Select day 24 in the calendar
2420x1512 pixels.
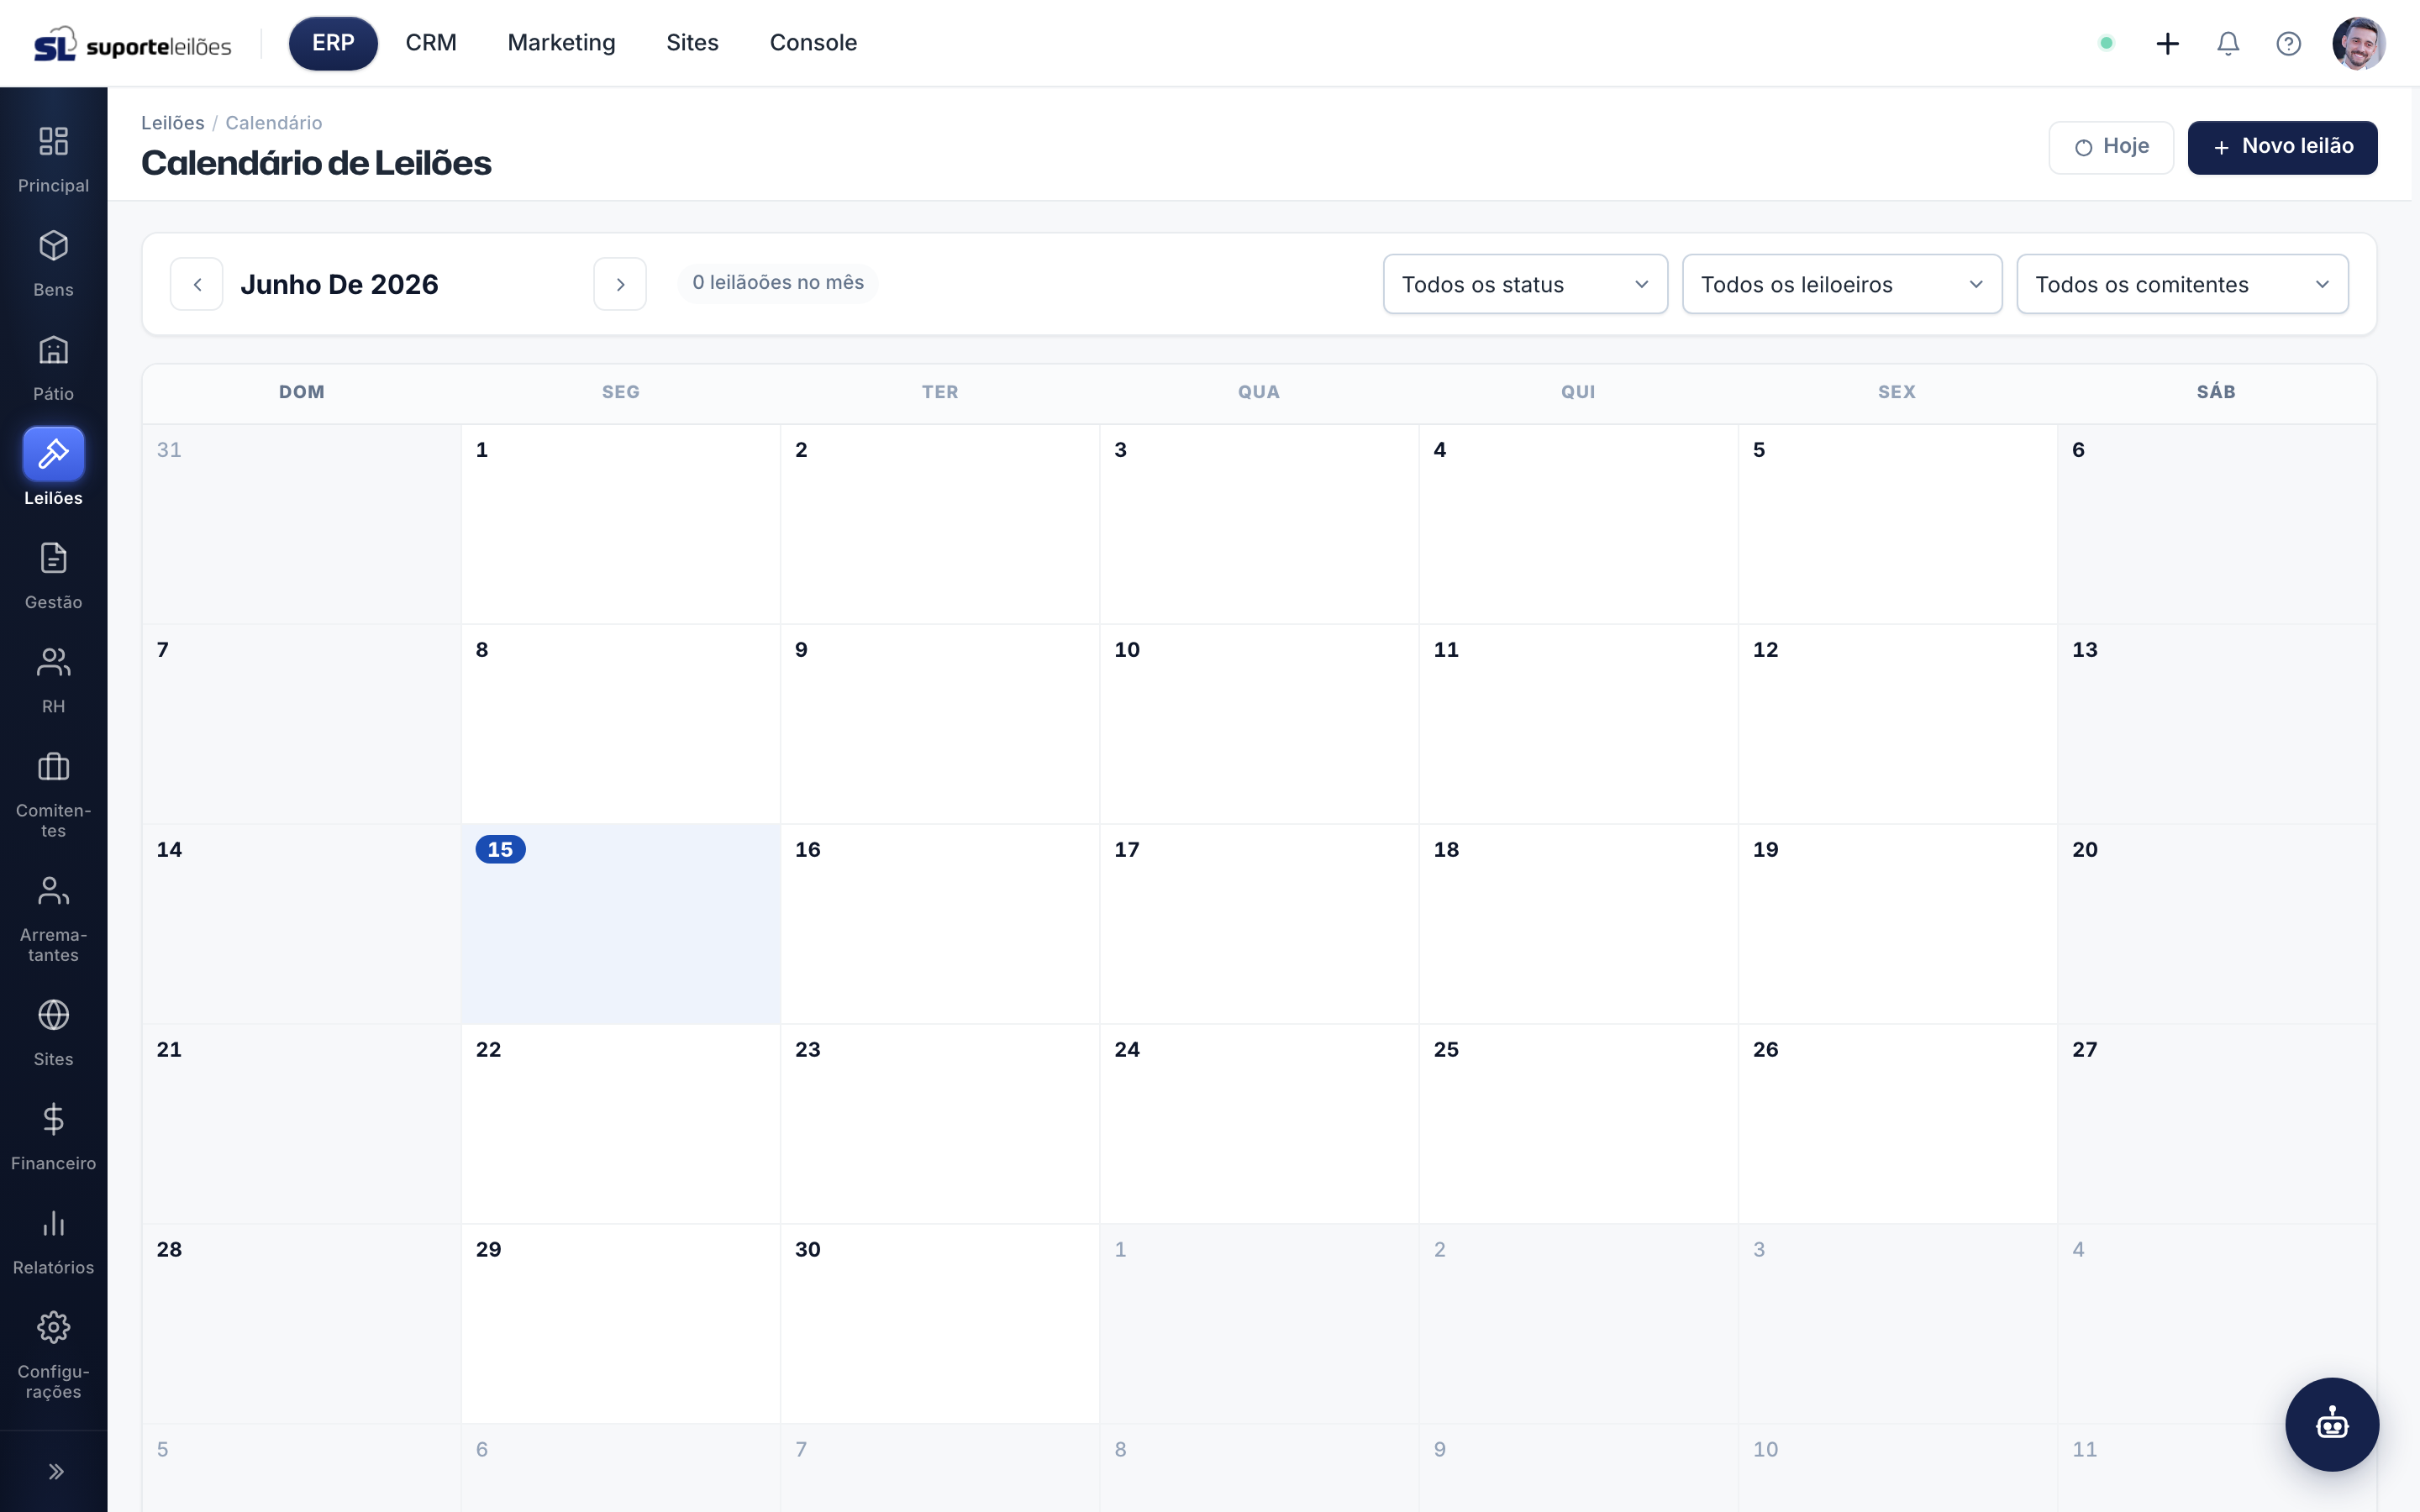(1259, 1124)
